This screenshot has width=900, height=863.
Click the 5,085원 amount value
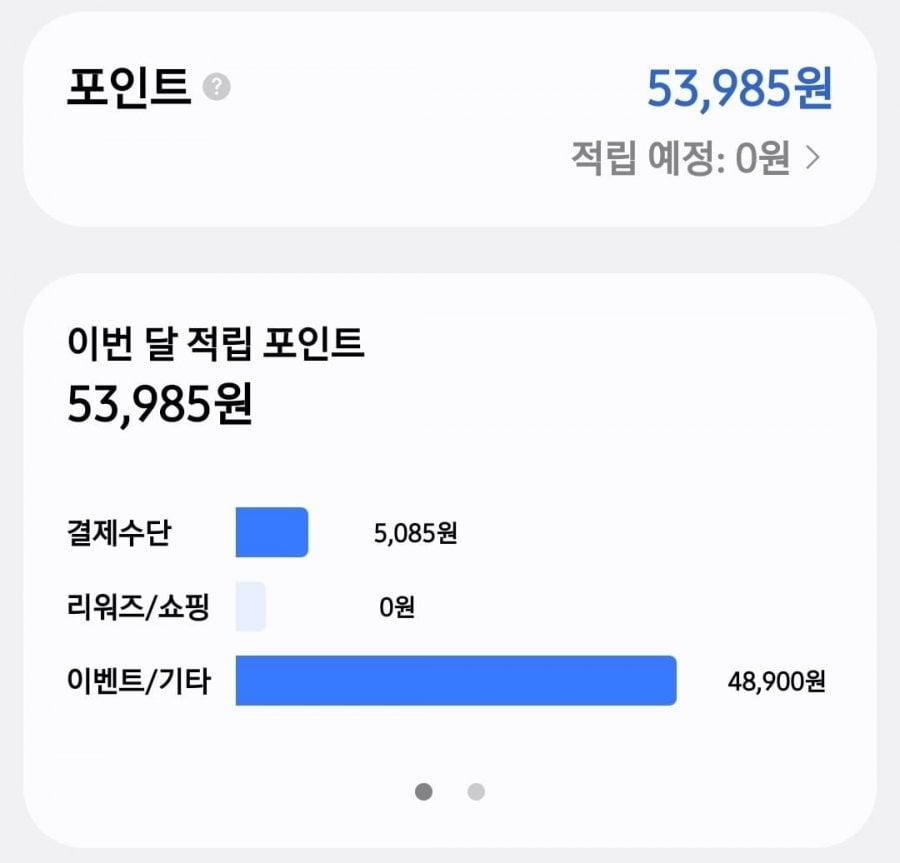click(x=416, y=533)
